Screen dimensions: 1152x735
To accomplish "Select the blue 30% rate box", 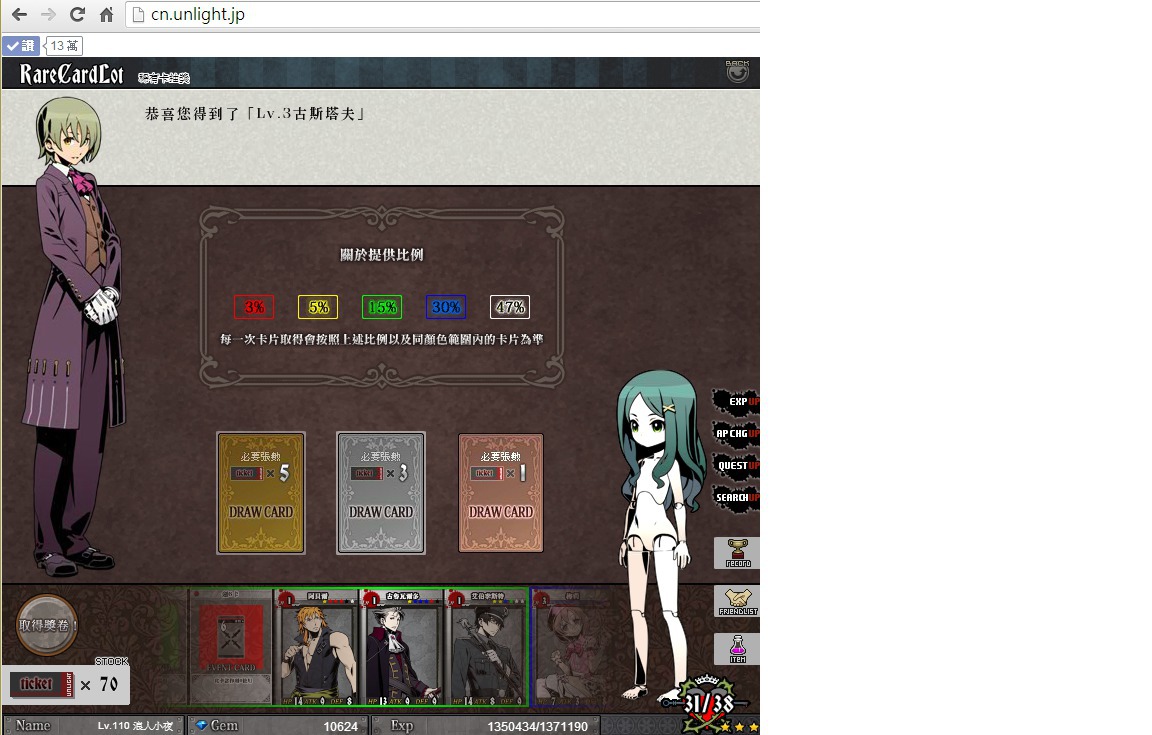I will (446, 306).
